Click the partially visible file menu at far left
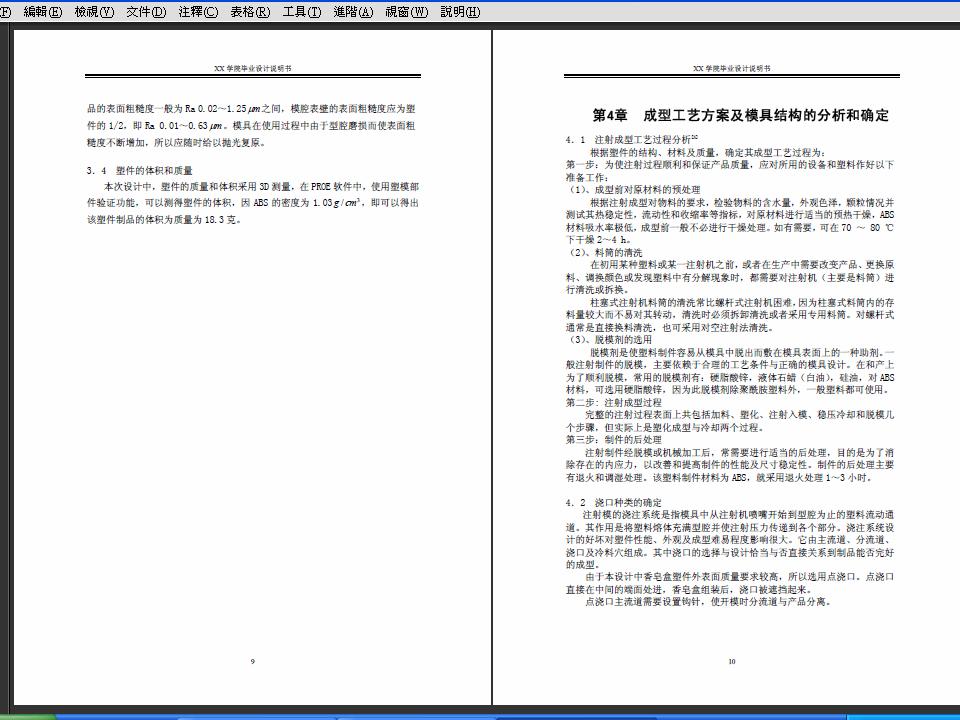Screen dimensions: 960x720 pyautogui.click(x=3, y=13)
